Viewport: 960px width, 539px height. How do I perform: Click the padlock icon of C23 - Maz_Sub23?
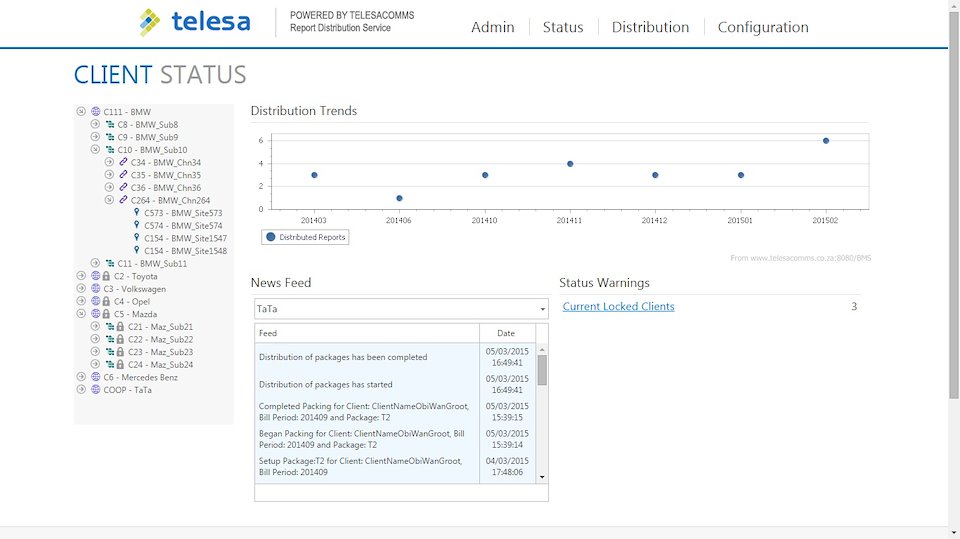pos(120,352)
